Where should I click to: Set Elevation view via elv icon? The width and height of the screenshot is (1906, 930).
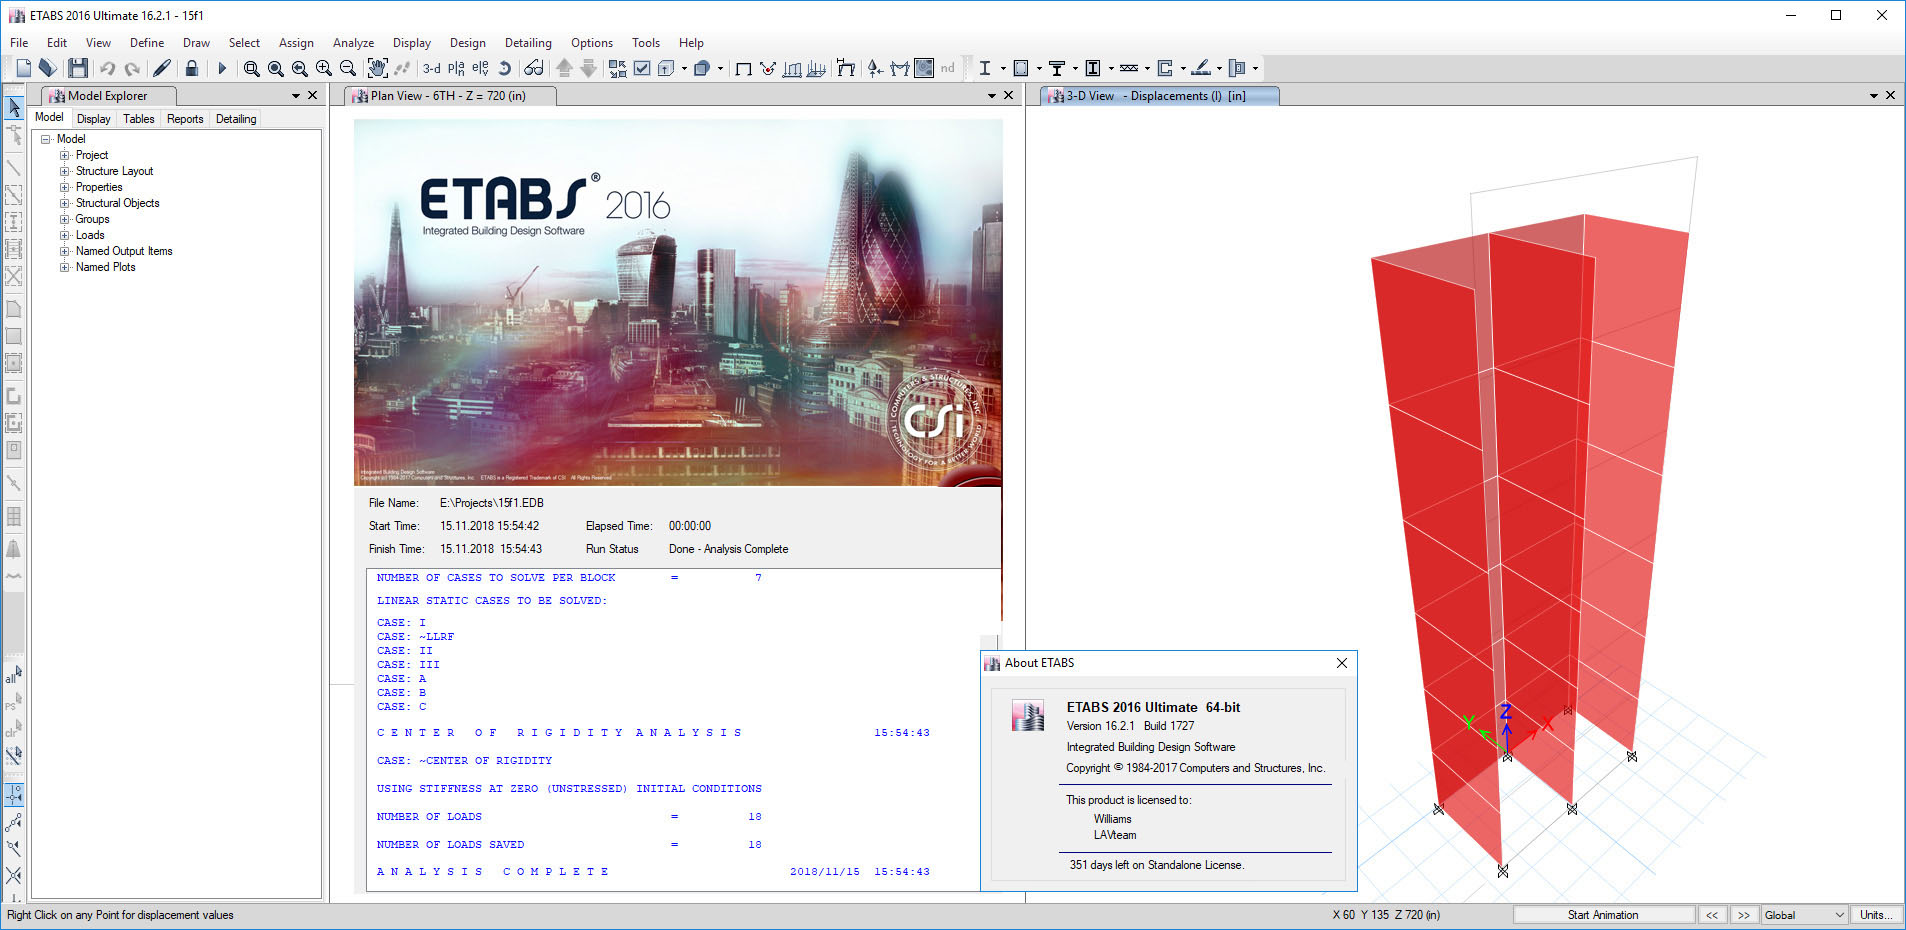coord(481,68)
